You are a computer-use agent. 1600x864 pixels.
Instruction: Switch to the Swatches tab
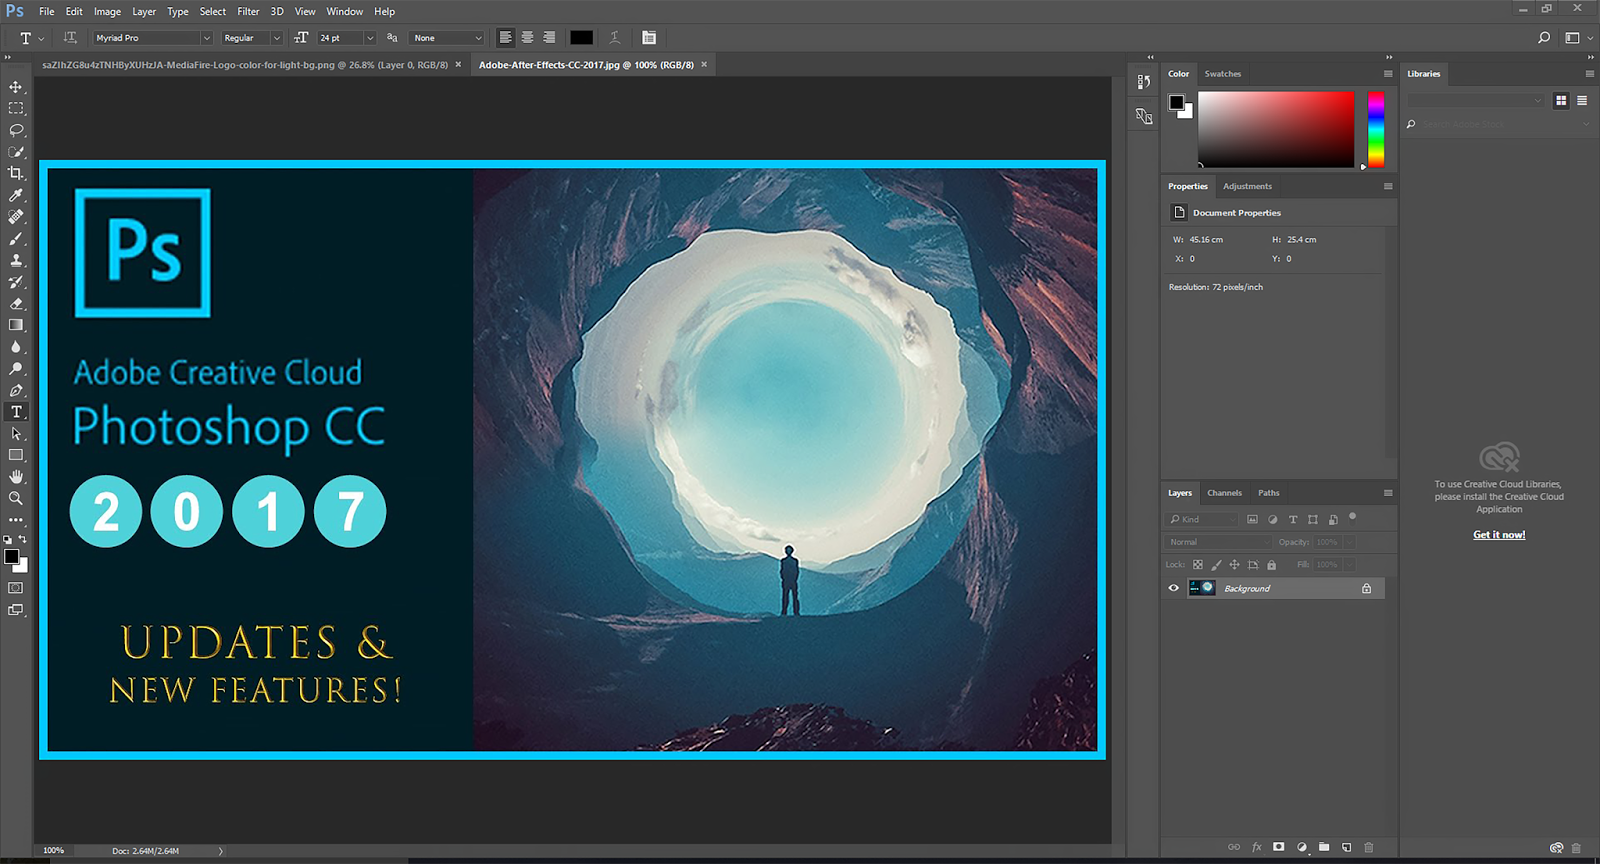[x=1222, y=74]
